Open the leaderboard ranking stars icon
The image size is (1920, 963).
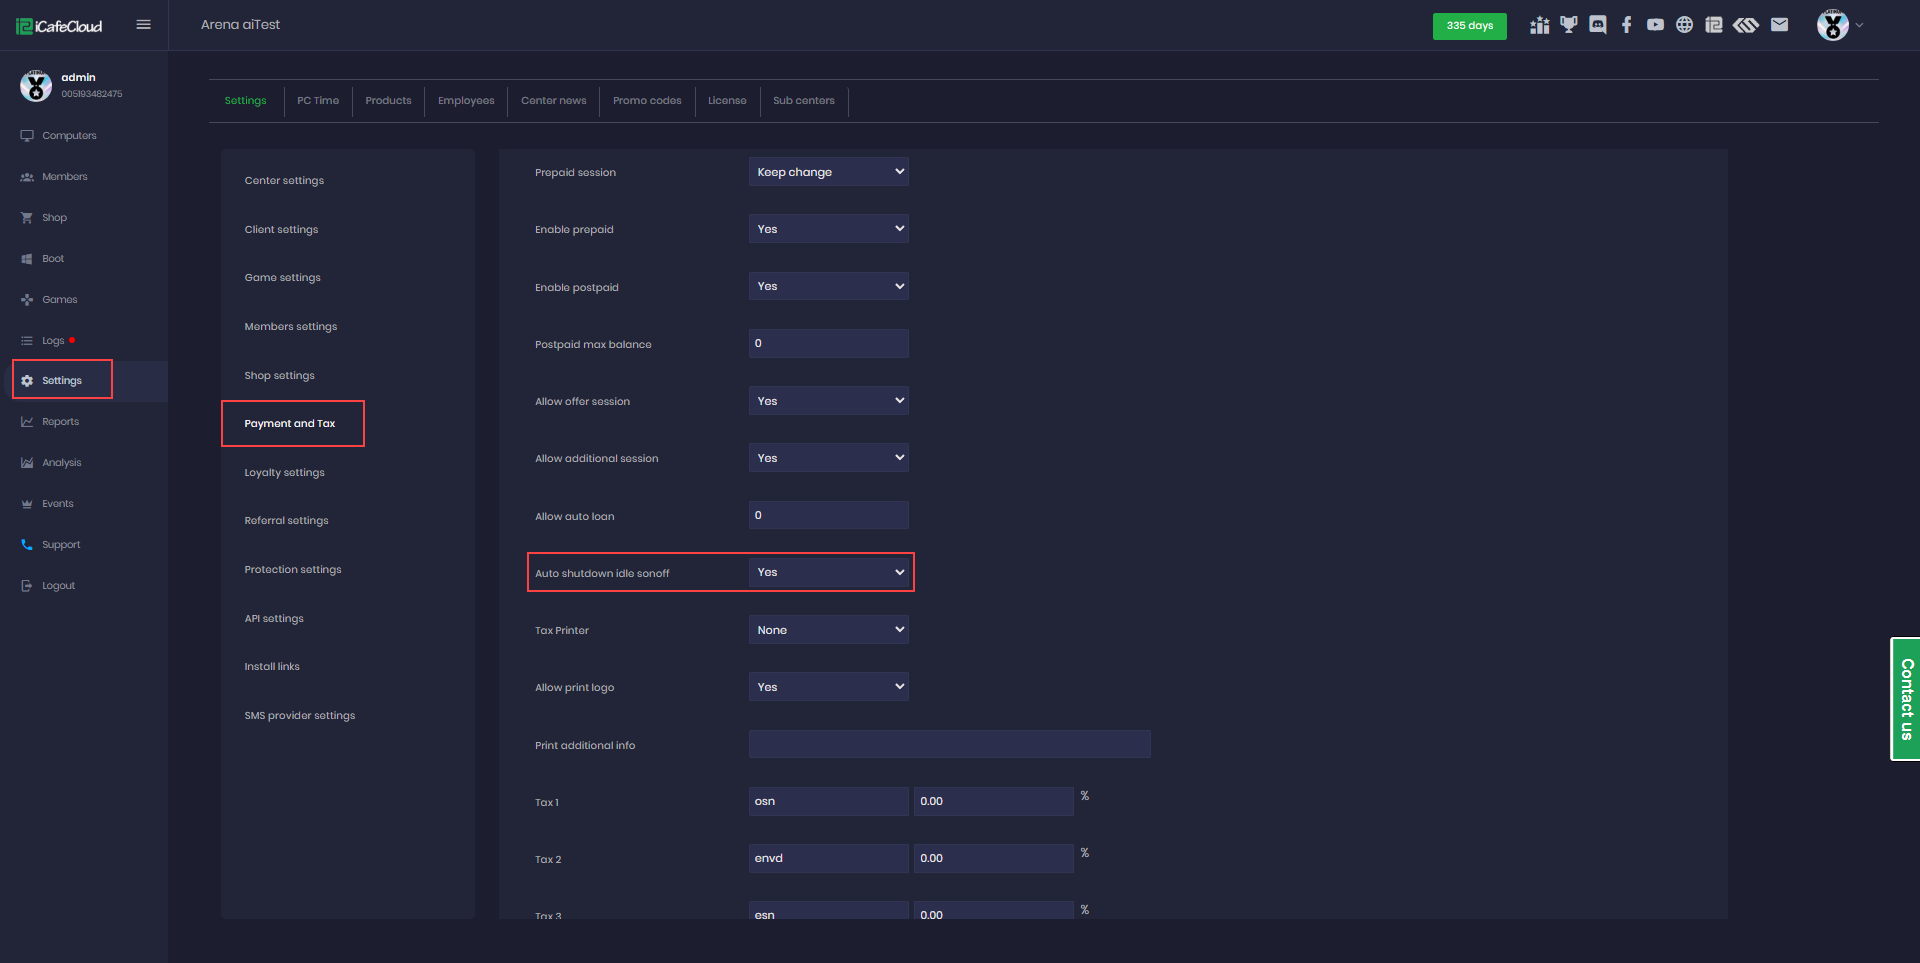1540,25
